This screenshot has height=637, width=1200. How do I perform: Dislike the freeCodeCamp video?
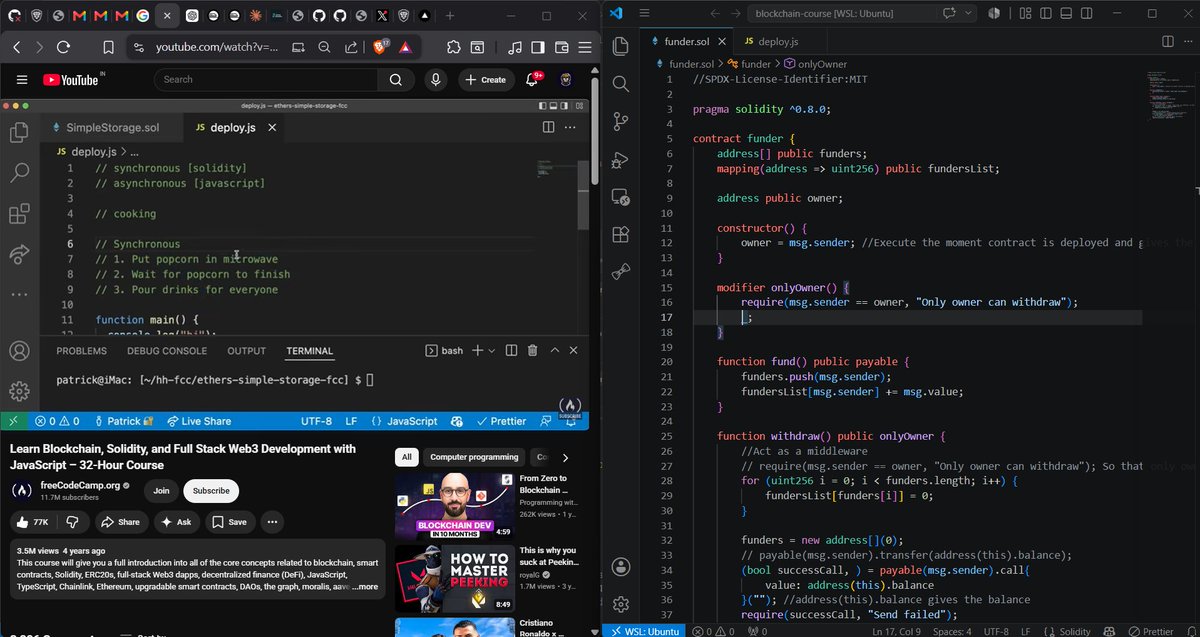click(x=72, y=522)
